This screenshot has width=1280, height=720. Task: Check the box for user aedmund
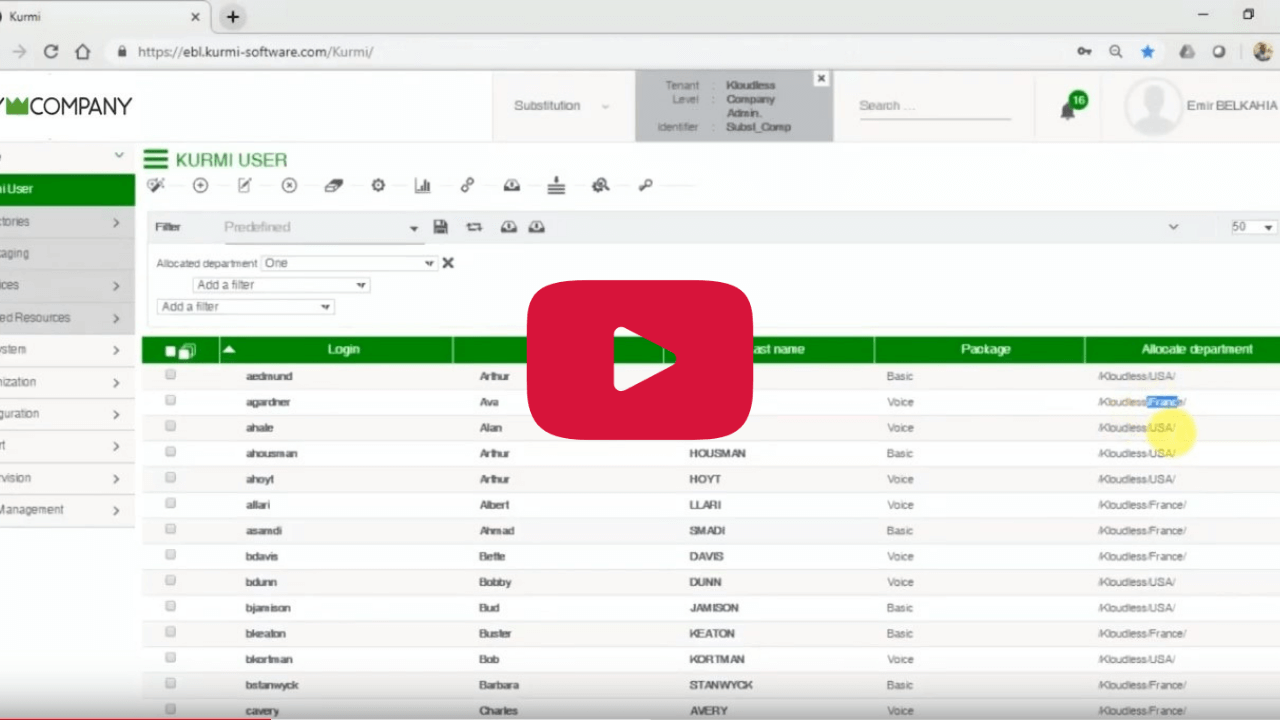pyautogui.click(x=170, y=375)
